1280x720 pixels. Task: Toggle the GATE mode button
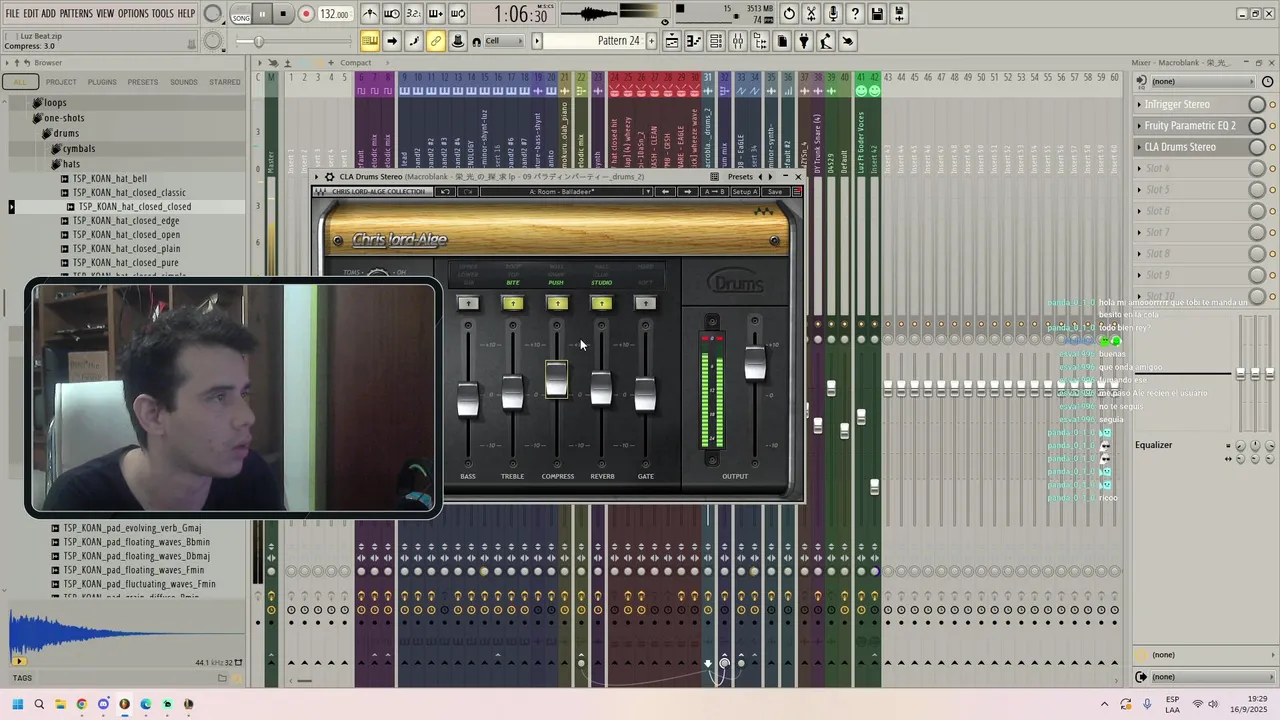(x=645, y=303)
